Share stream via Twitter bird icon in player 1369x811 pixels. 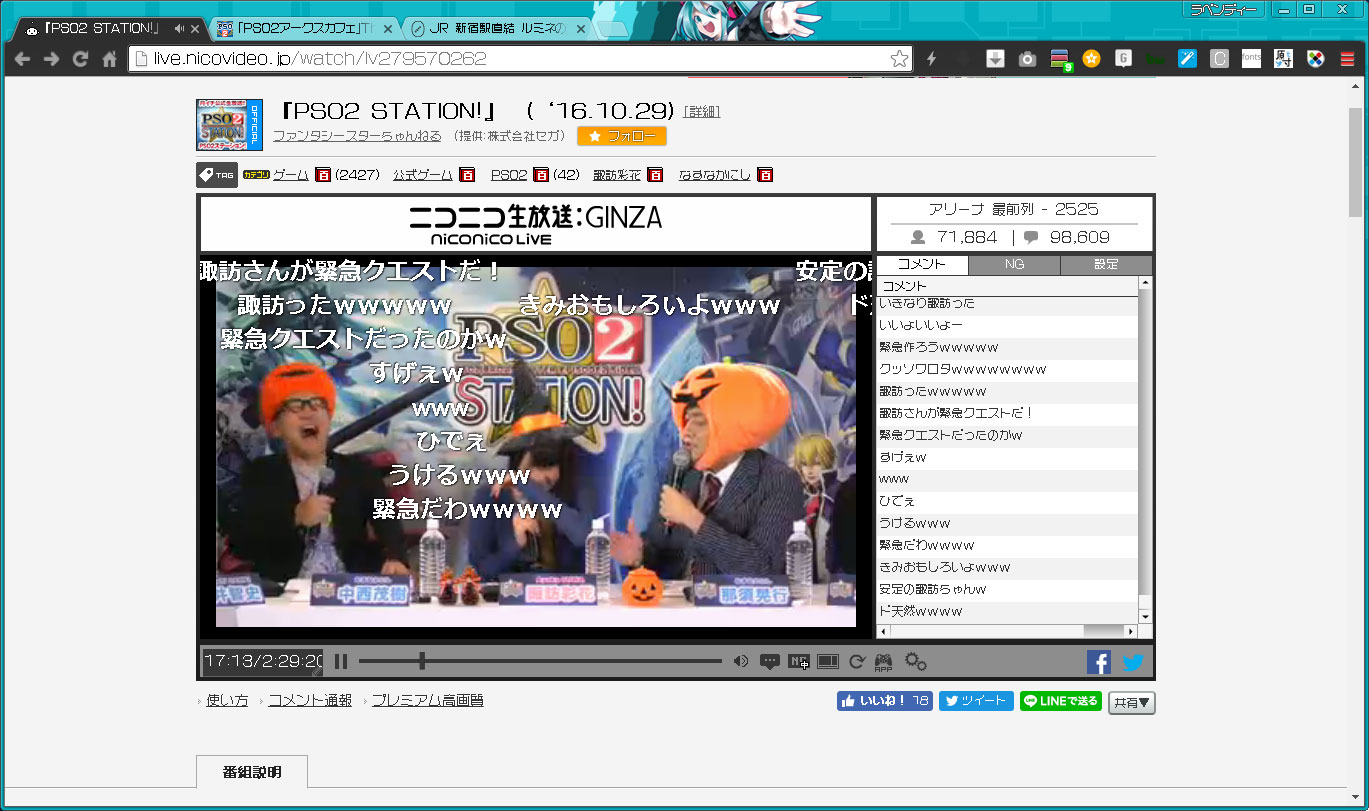coord(1133,662)
